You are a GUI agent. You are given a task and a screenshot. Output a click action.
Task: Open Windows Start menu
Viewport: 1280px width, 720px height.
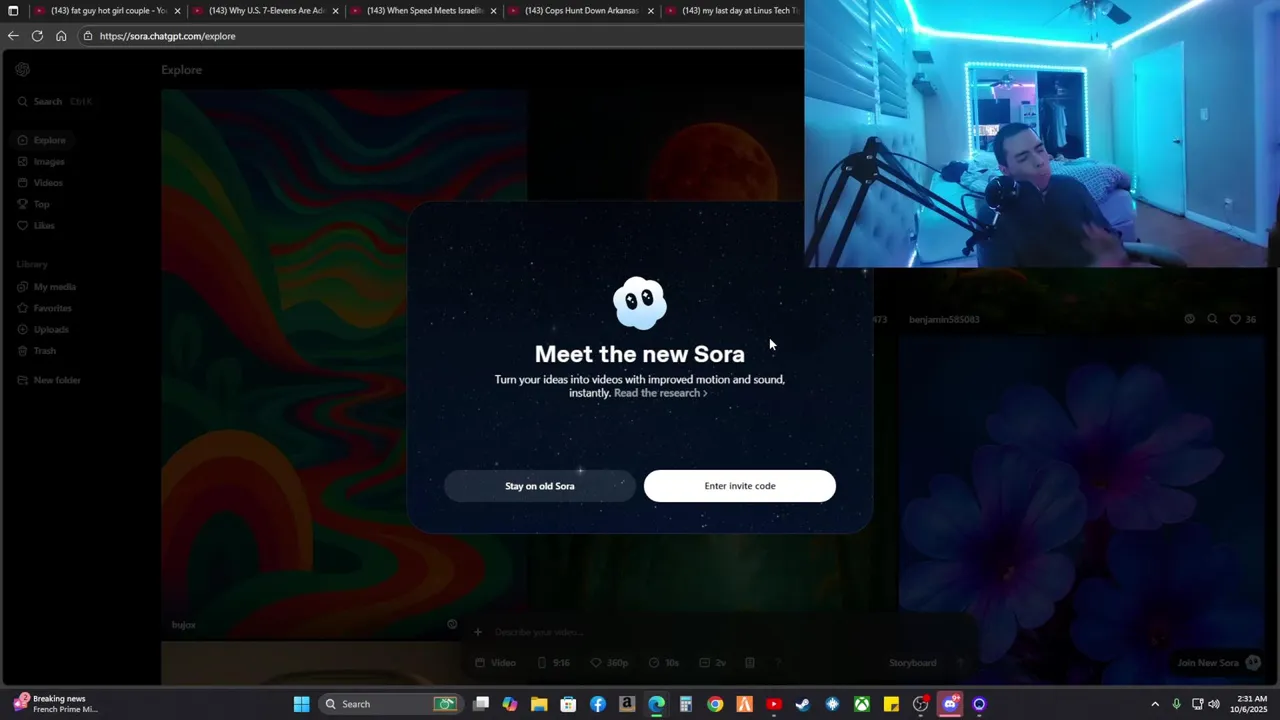[x=301, y=704]
